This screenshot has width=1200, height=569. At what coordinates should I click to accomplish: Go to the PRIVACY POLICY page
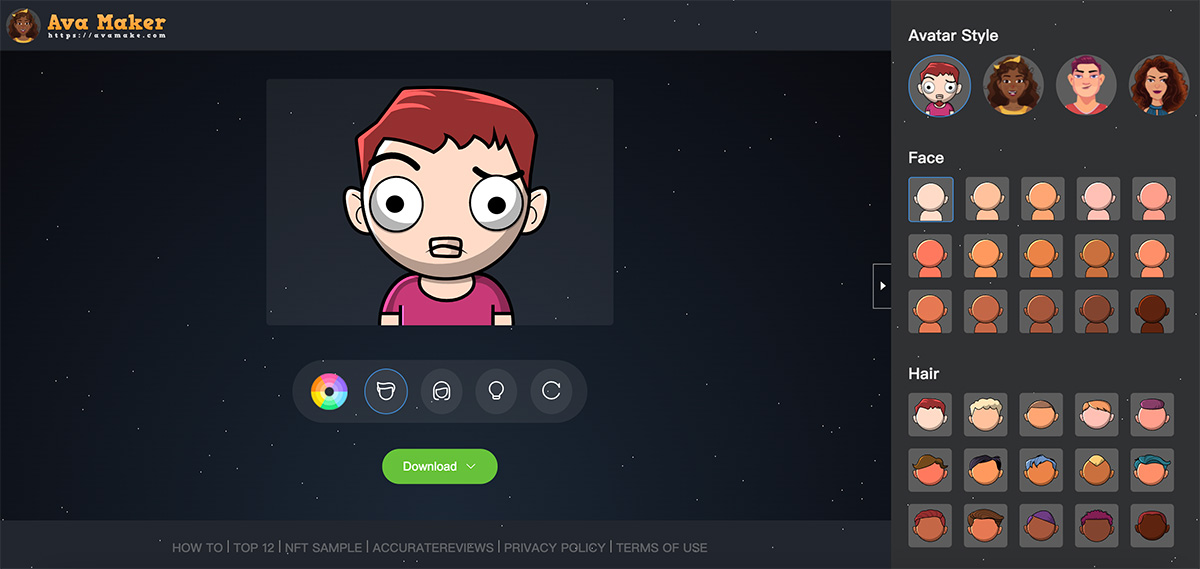pos(555,548)
